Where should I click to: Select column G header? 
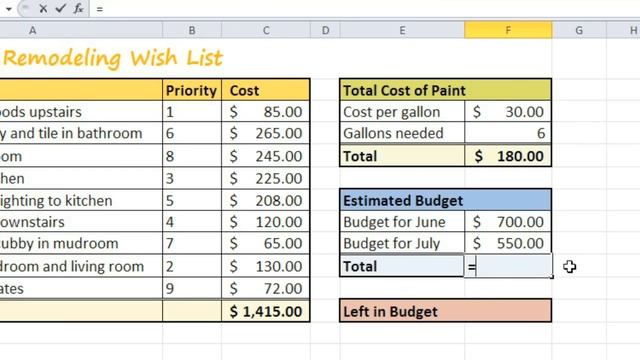[x=579, y=30]
